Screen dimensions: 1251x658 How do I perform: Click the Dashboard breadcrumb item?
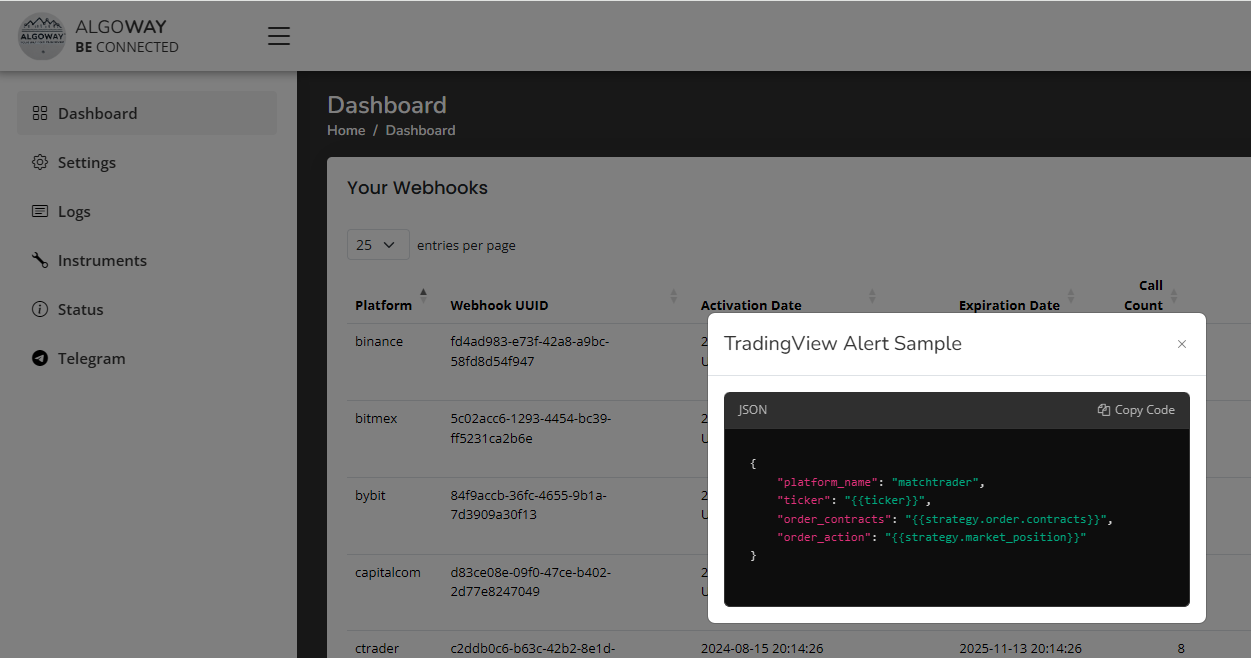point(420,130)
